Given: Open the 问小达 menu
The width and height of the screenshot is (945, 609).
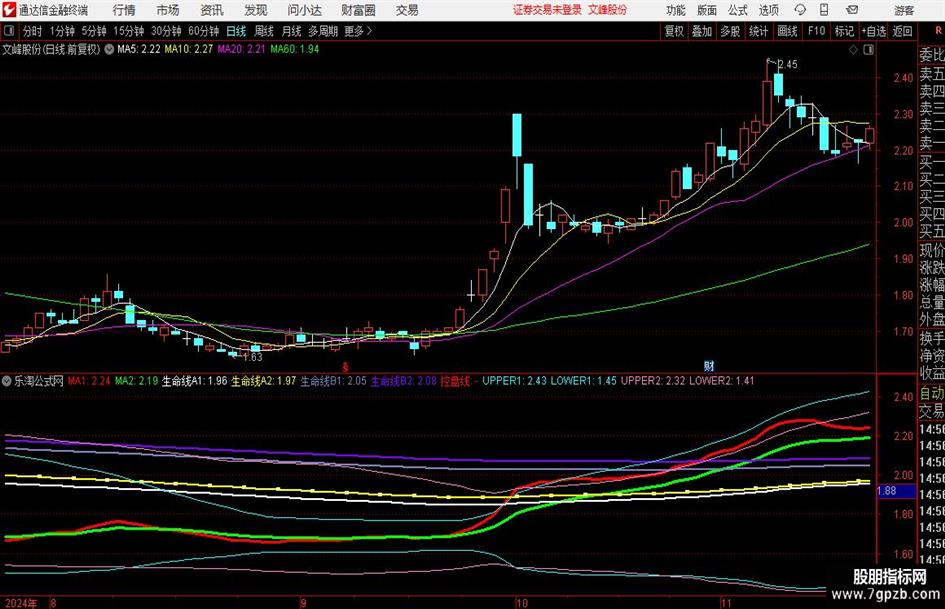Looking at the screenshot, I should coord(304,10).
